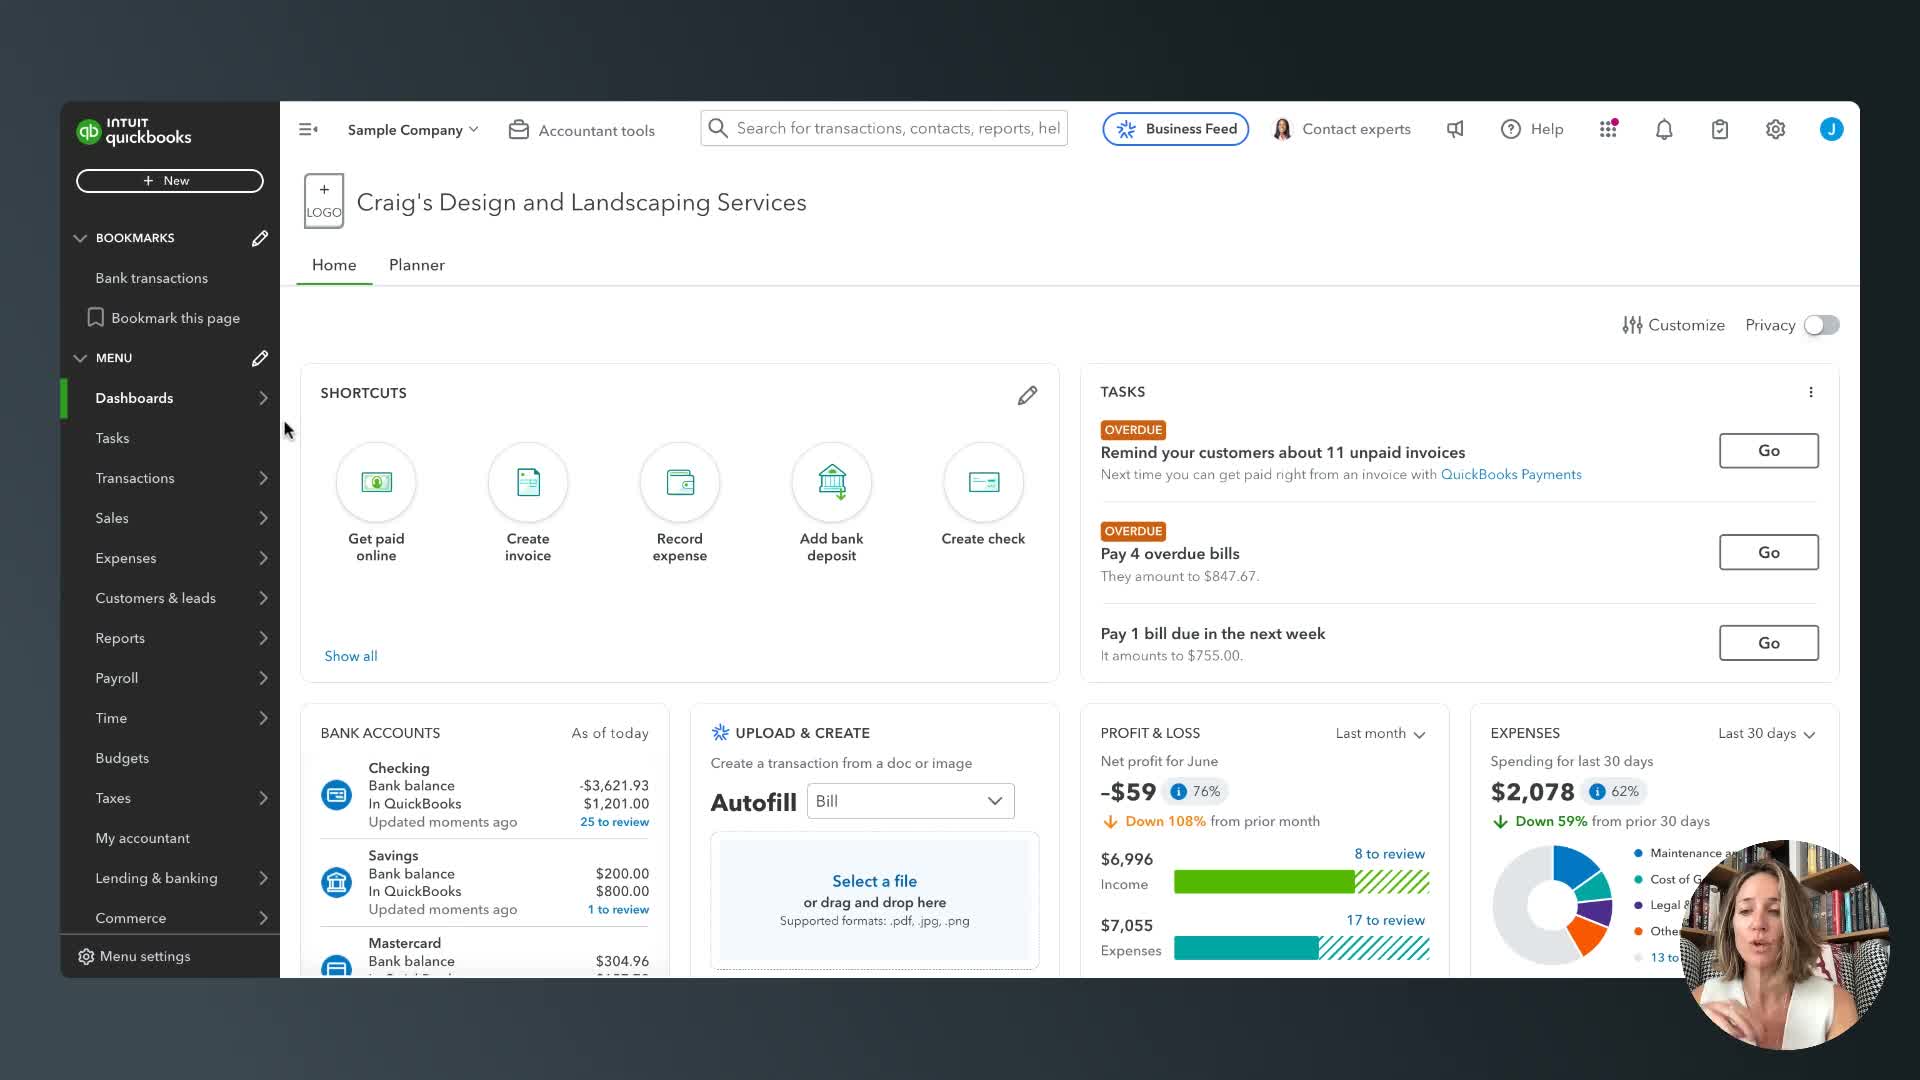Collapse the BOOKMARKS section
The width and height of the screenshot is (1920, 1080).
click(x=80, y=238)
